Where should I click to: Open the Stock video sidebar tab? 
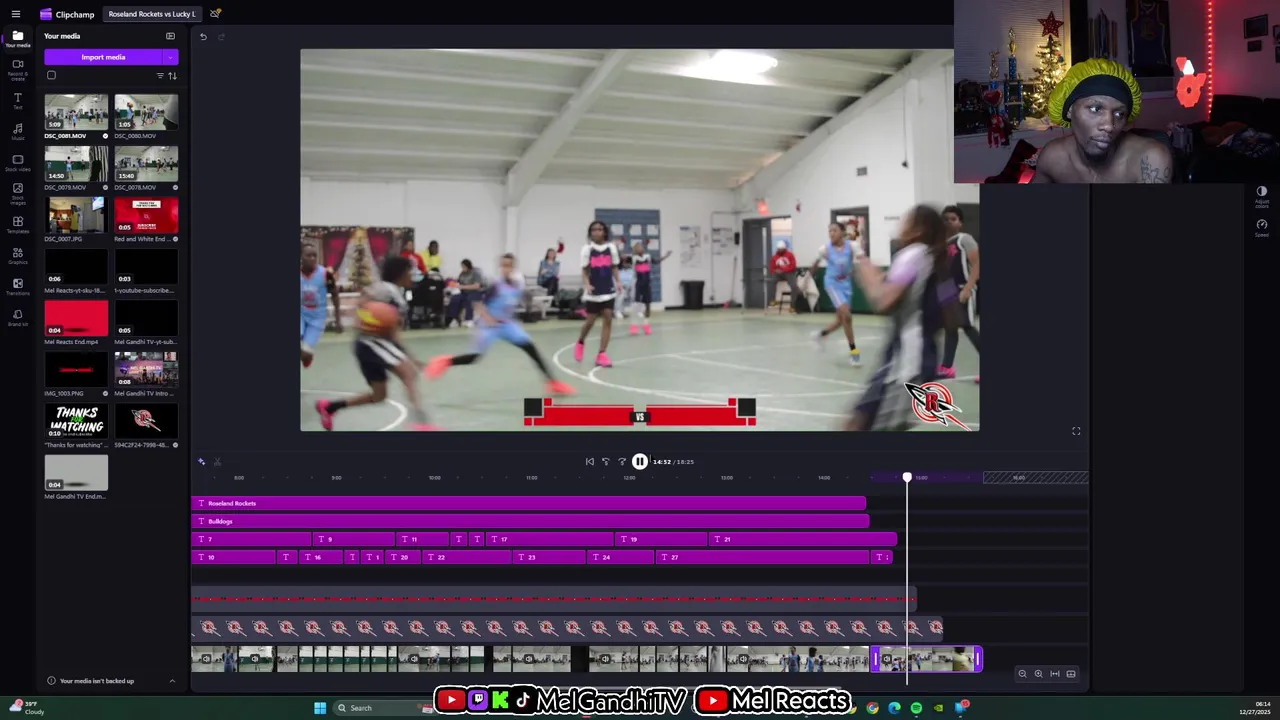[x=17, y=163]
